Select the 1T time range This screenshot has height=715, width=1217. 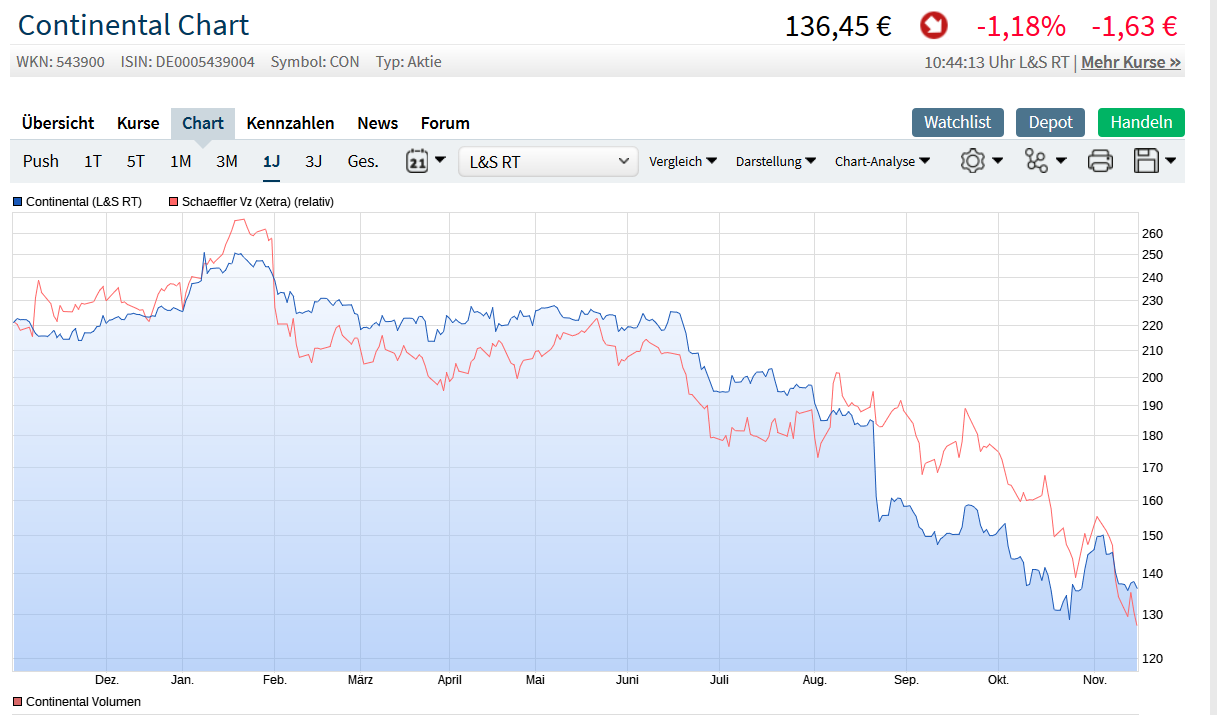click(93, 161)
